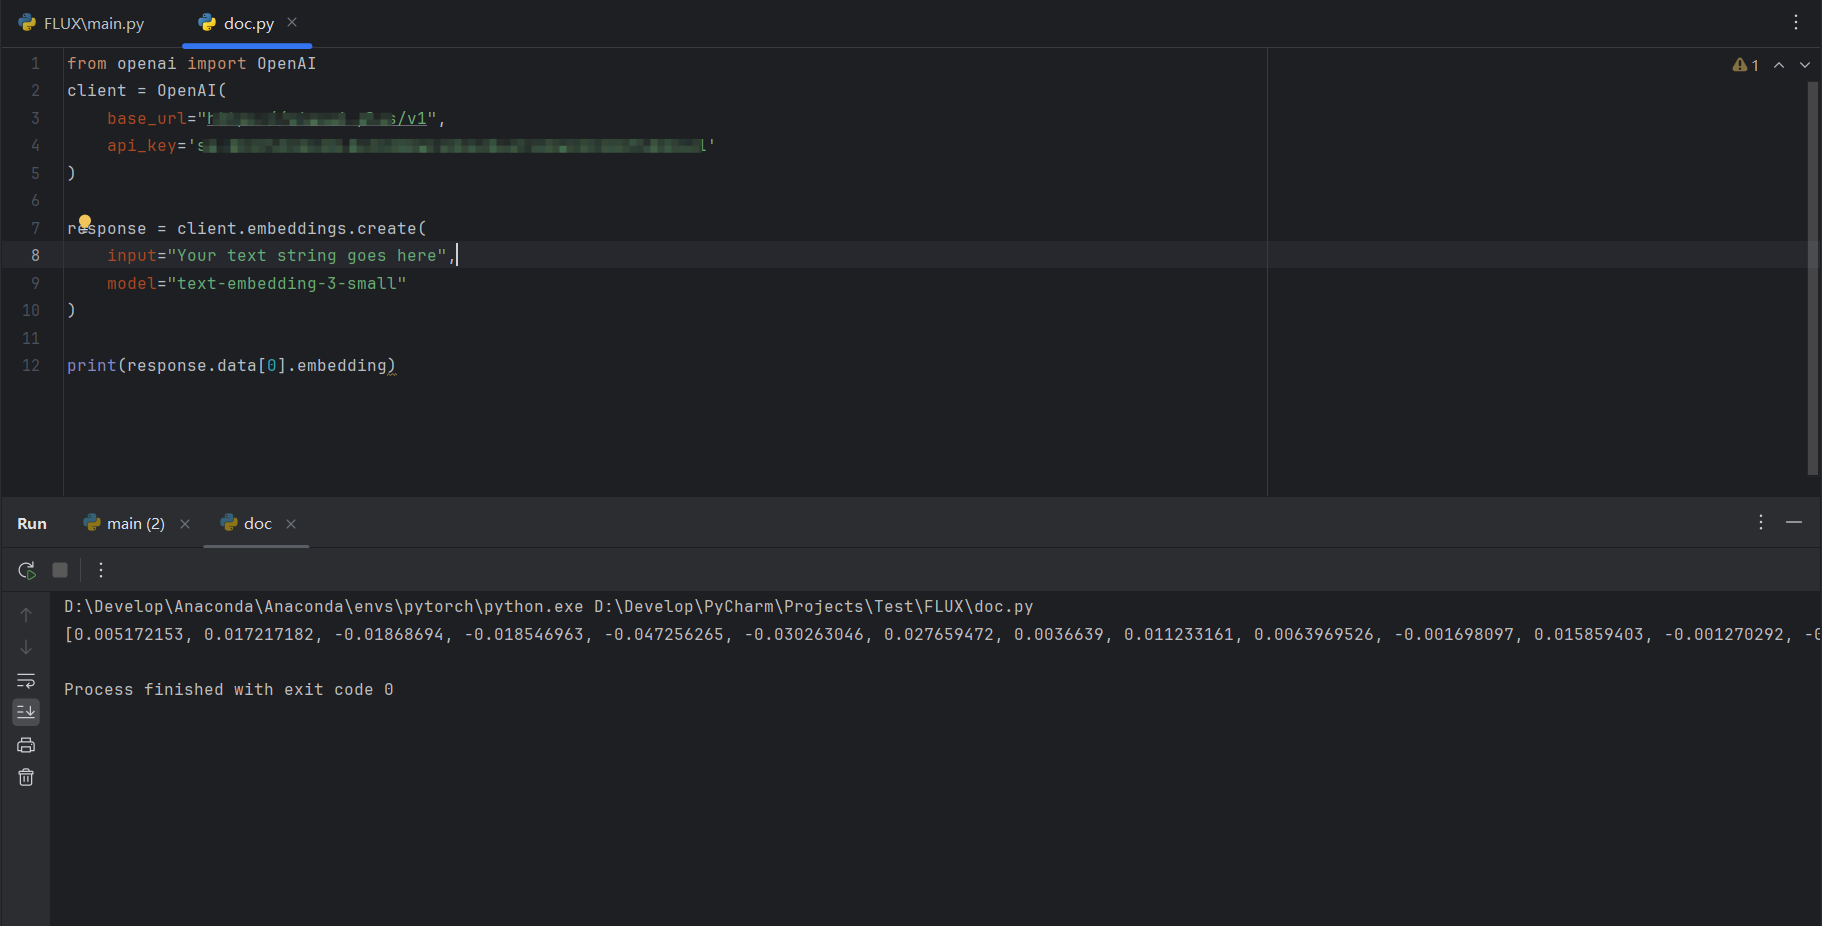The width and height of the screenshot is (1822, 926).
Task: Click the yellow intention bulb
Action: point(85,221)
